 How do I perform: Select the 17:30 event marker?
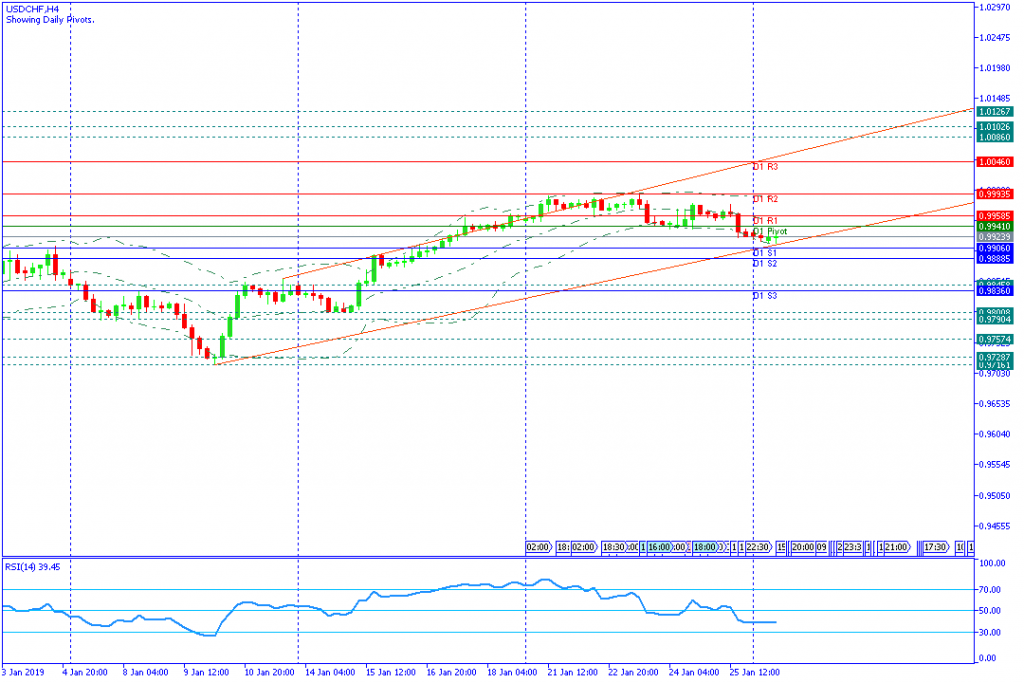(935, 547)
